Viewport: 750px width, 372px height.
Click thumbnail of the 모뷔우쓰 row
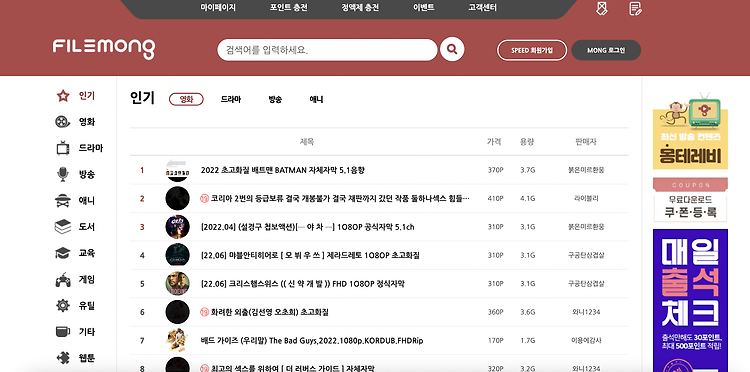click(x=177, y=255)
